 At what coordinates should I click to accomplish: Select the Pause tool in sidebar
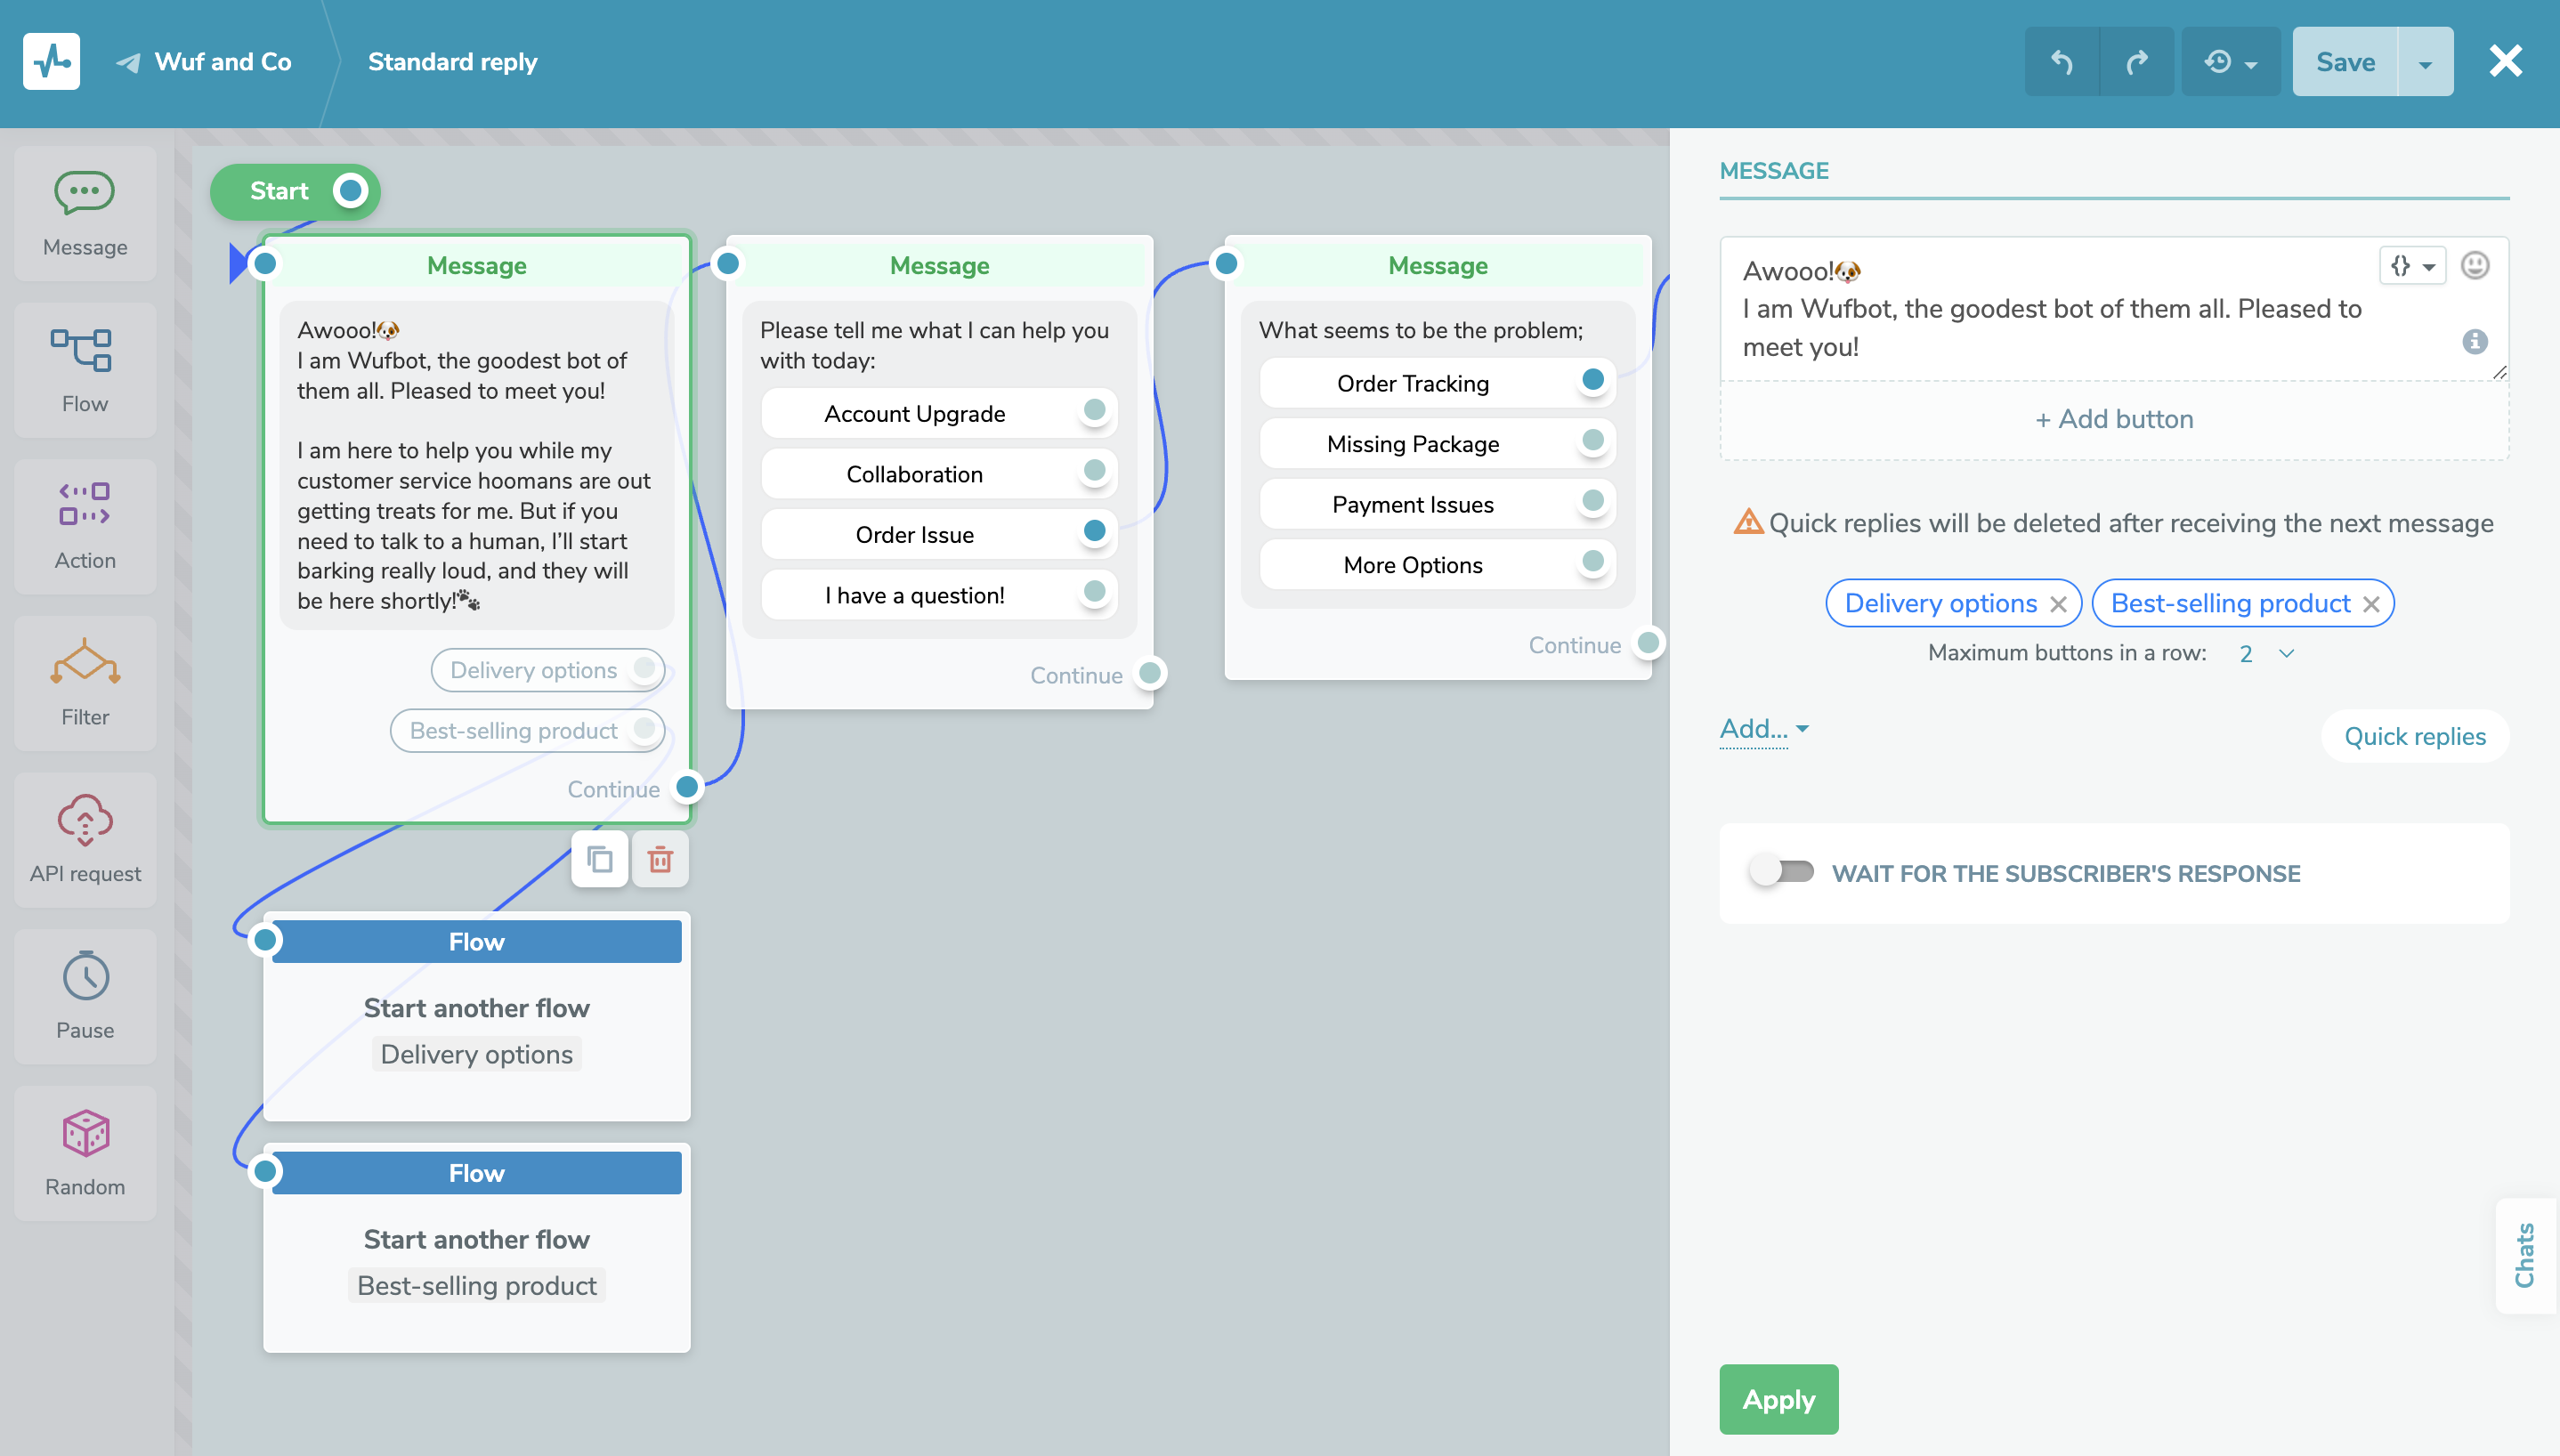[83, 1004]
